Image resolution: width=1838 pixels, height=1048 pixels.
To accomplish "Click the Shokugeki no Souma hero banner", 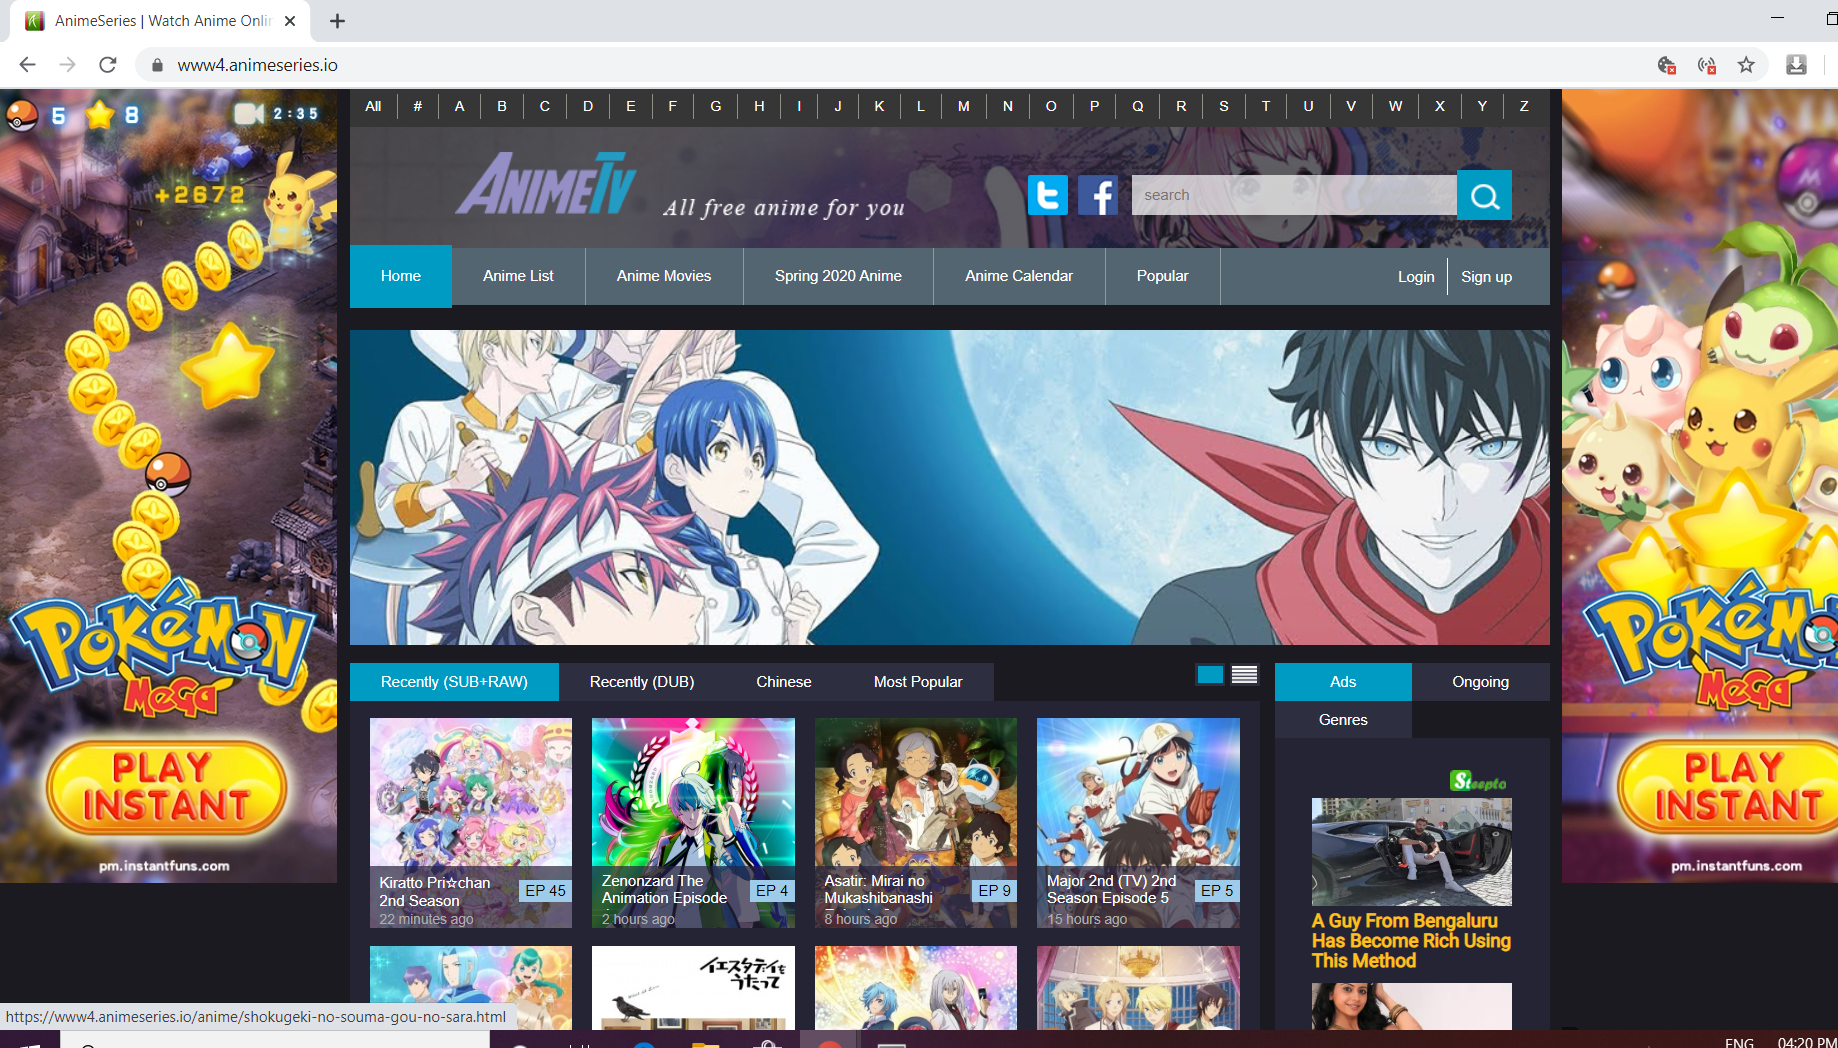I will point(950,487).
